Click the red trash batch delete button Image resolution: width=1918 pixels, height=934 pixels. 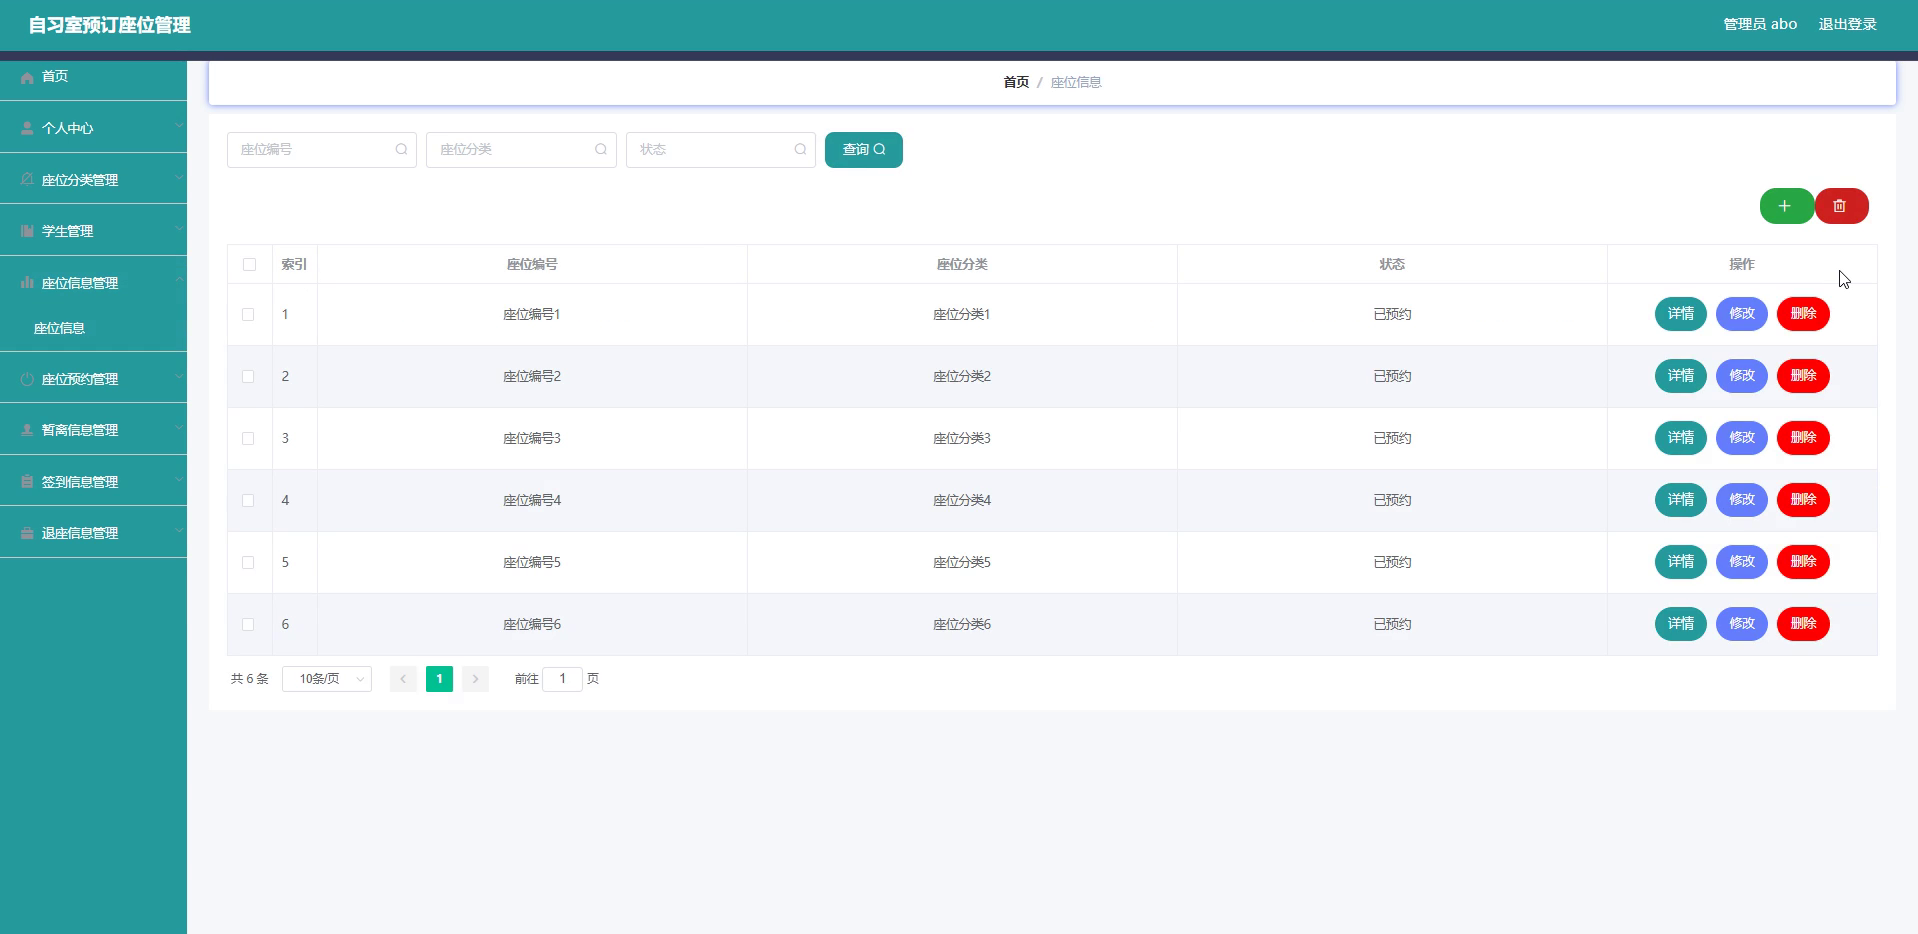pyautogui.click(x=1841, y=206)
